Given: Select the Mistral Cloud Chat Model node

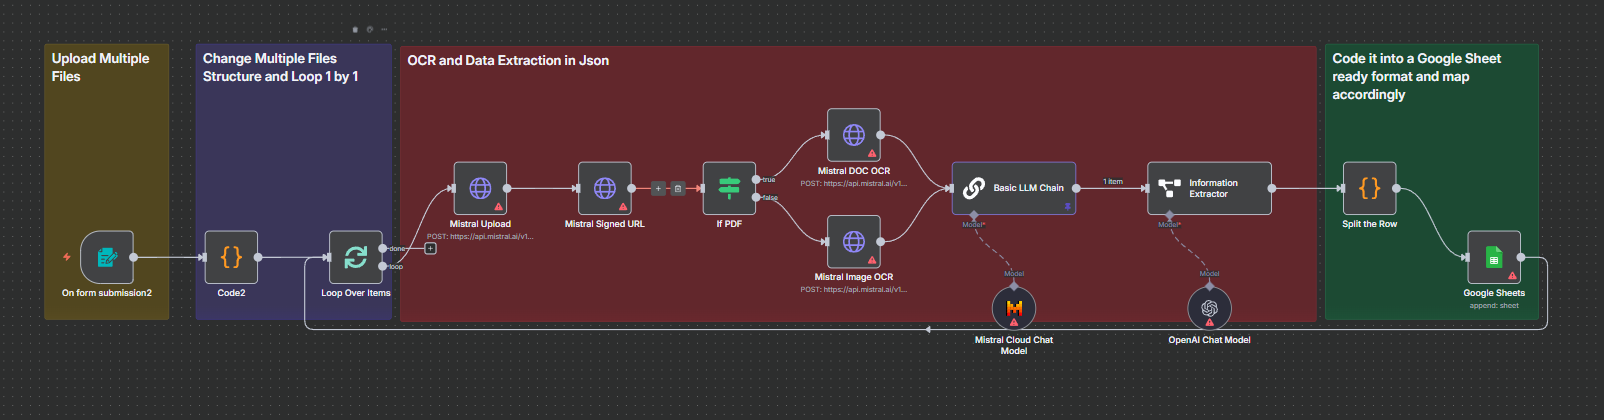Looking at the screenshot, I should pyautogui.click(x=1014, y=308).
